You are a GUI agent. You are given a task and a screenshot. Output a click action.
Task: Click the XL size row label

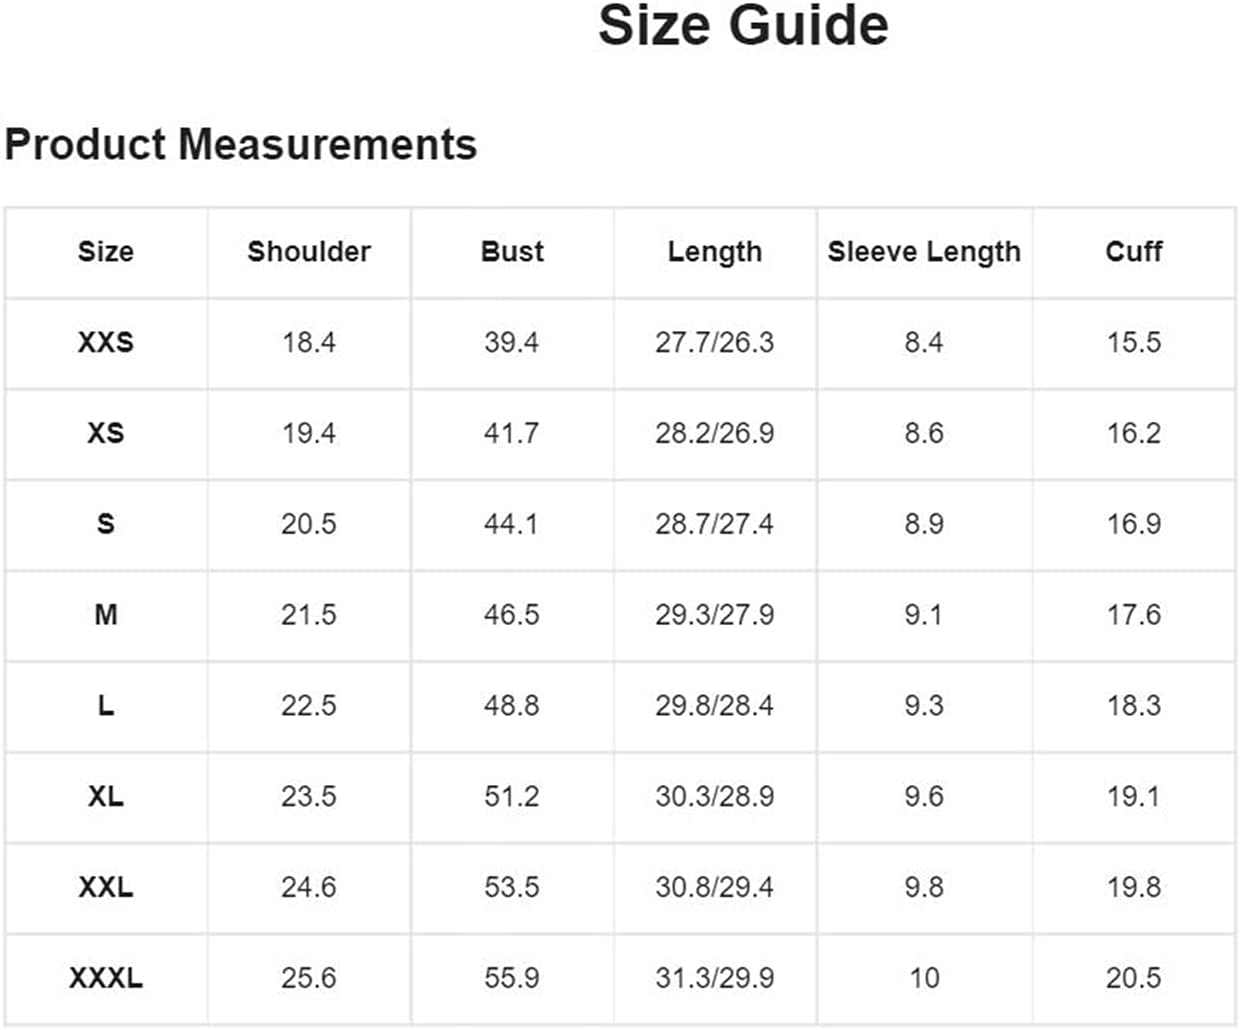tap(105, 797)
